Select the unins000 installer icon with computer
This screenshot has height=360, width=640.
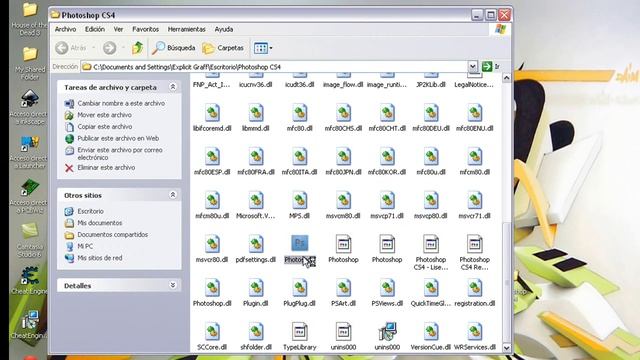click(x=387, y=331)
